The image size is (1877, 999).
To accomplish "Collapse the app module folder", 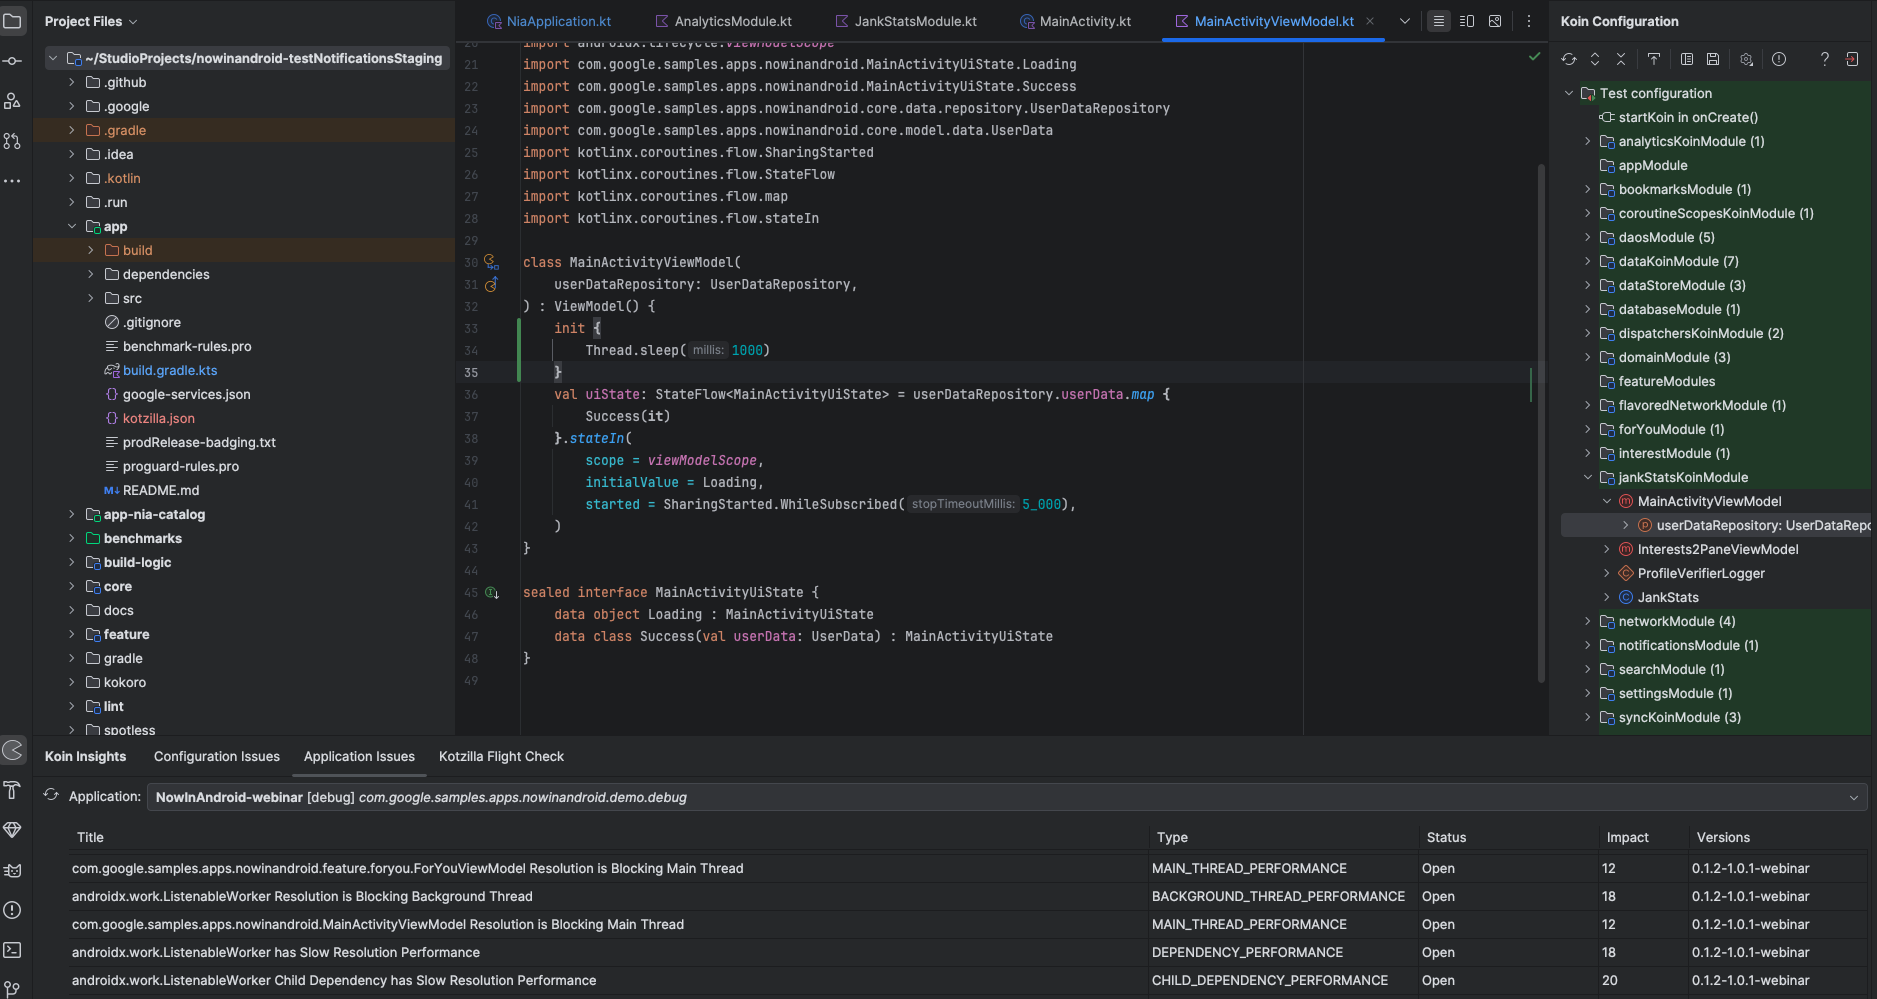I will [x=72, y=226].
